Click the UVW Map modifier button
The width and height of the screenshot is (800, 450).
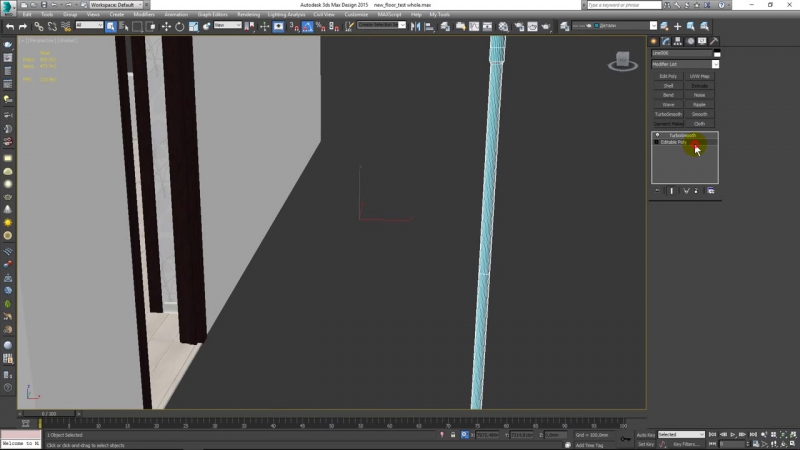(699, 76)
